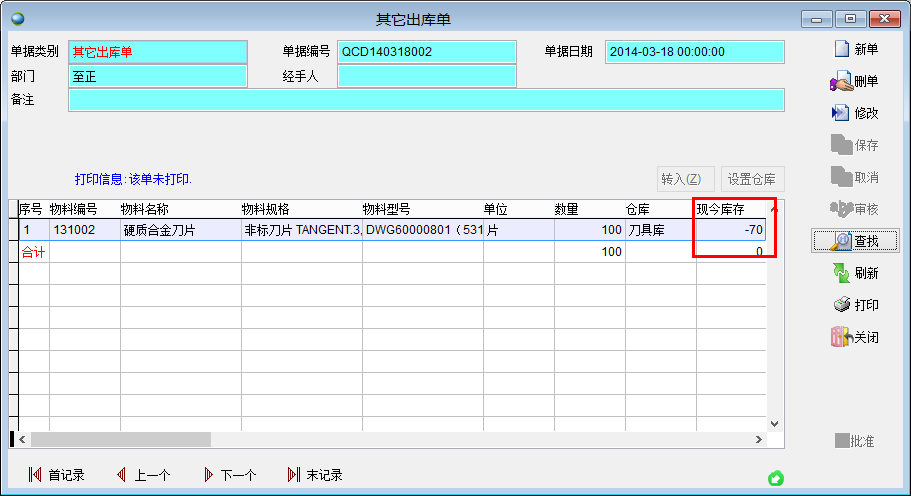The height and width of the screenshot is (496, 911).
Task: Click the 关闭 close form icon
Action: pos(841,337)
